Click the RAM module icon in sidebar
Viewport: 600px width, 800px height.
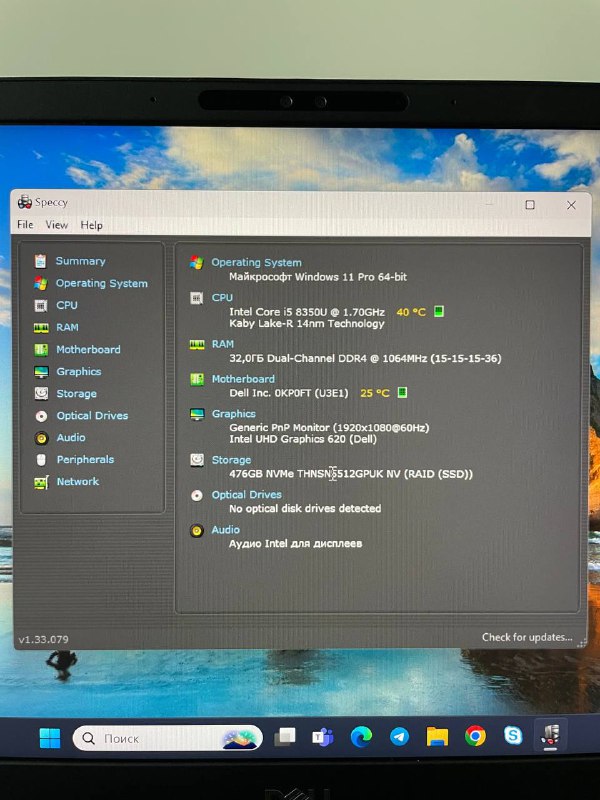(41, 328)
